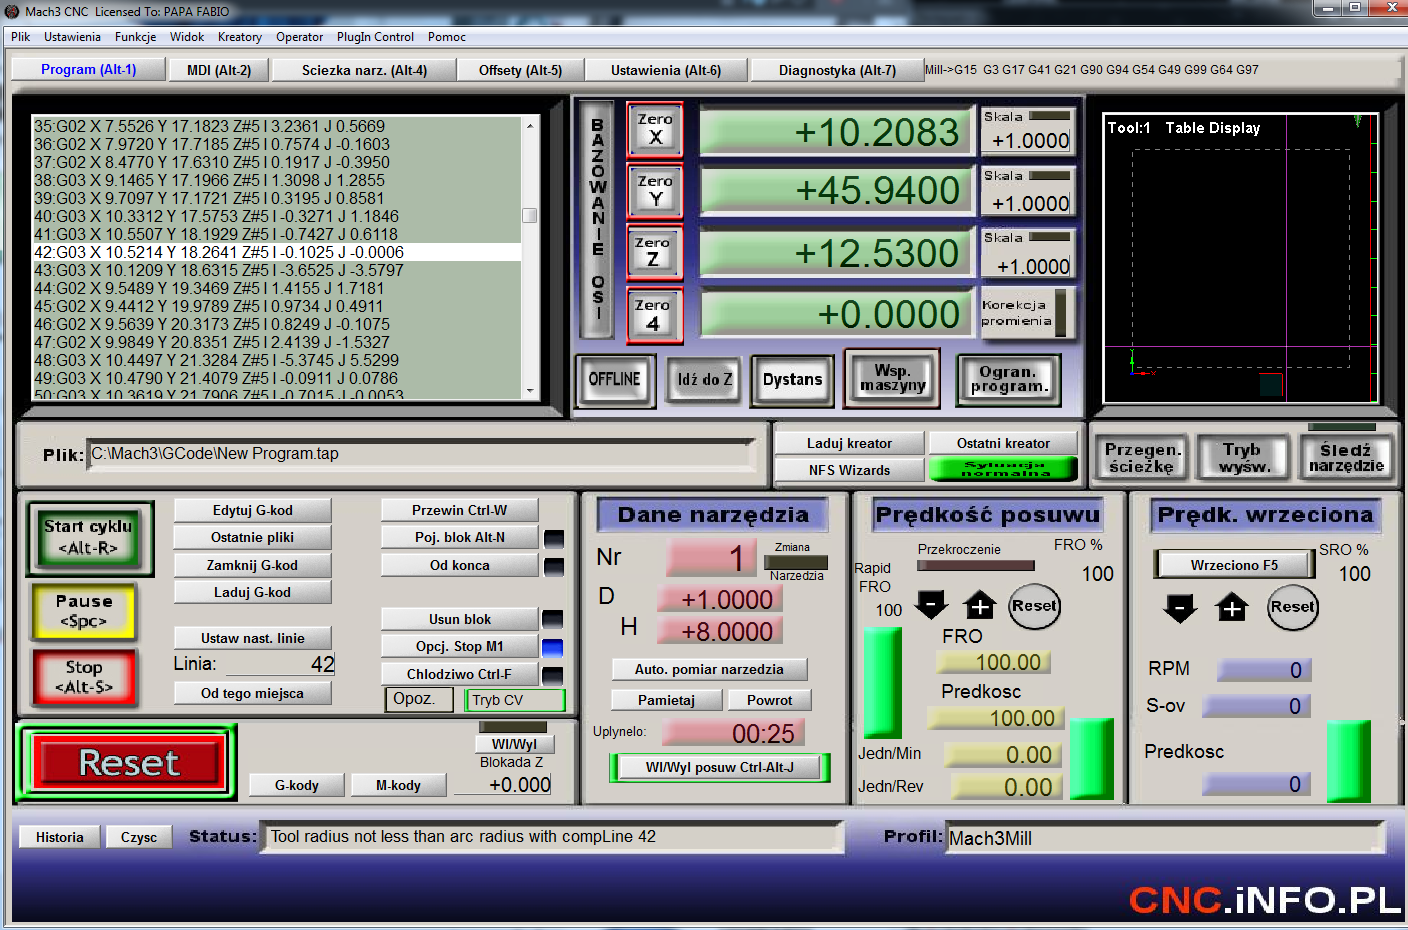
Task: Toggle the Od konca indicator button
Action: pyautogui.click(x=460, y=565)
